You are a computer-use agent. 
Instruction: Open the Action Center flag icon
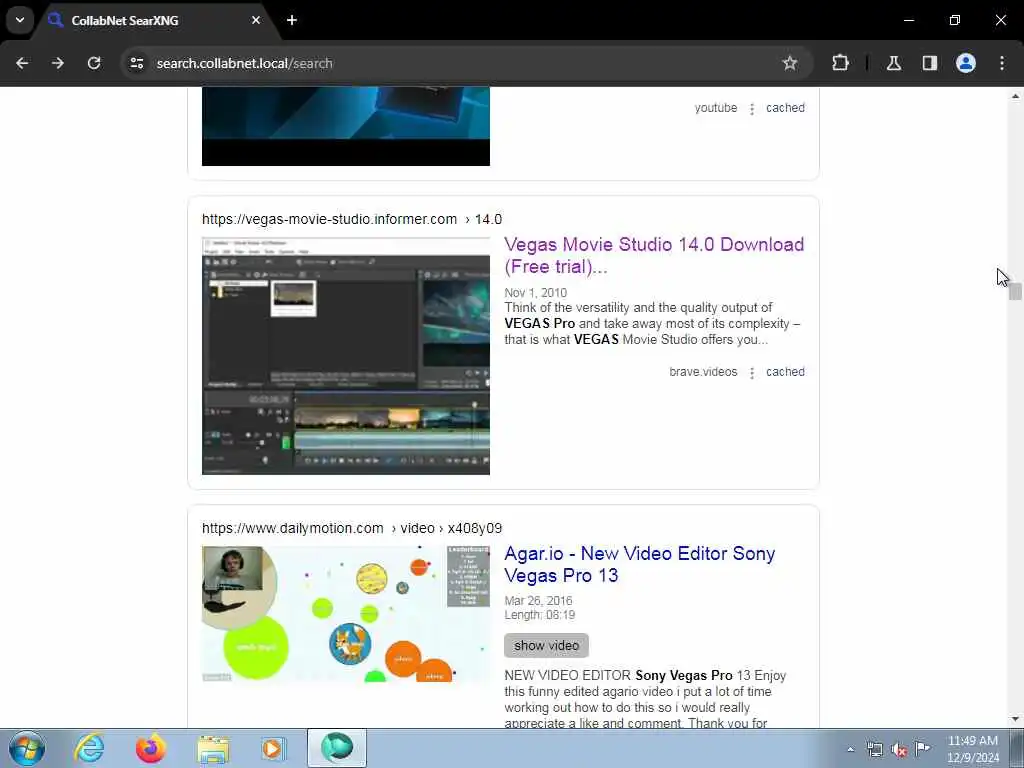[x=923, y=748]
